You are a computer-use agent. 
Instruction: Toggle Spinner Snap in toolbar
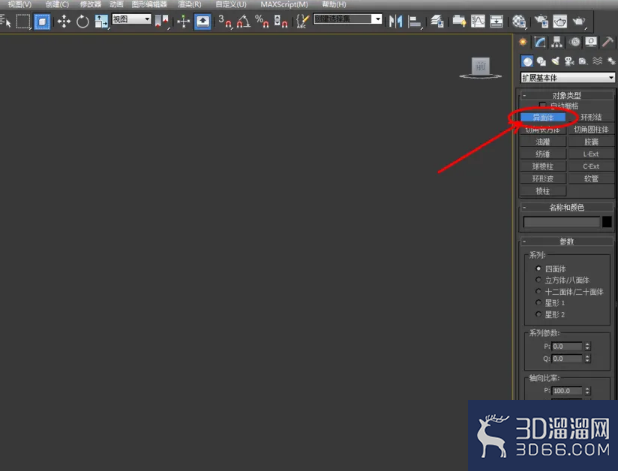tap(281, 21)
